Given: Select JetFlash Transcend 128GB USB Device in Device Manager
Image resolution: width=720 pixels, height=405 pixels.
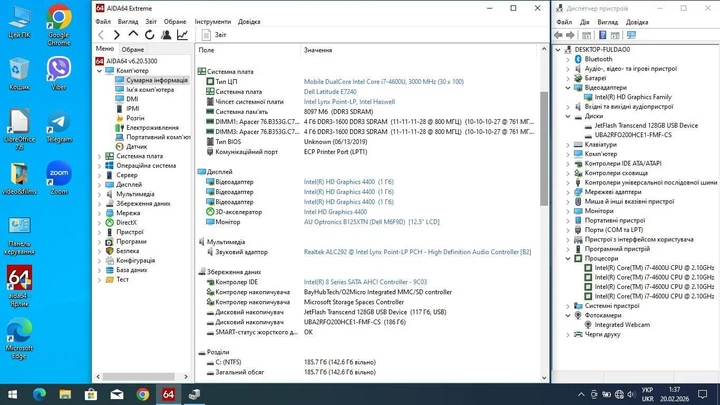Looking at the screenshot, I should point(646,125).
